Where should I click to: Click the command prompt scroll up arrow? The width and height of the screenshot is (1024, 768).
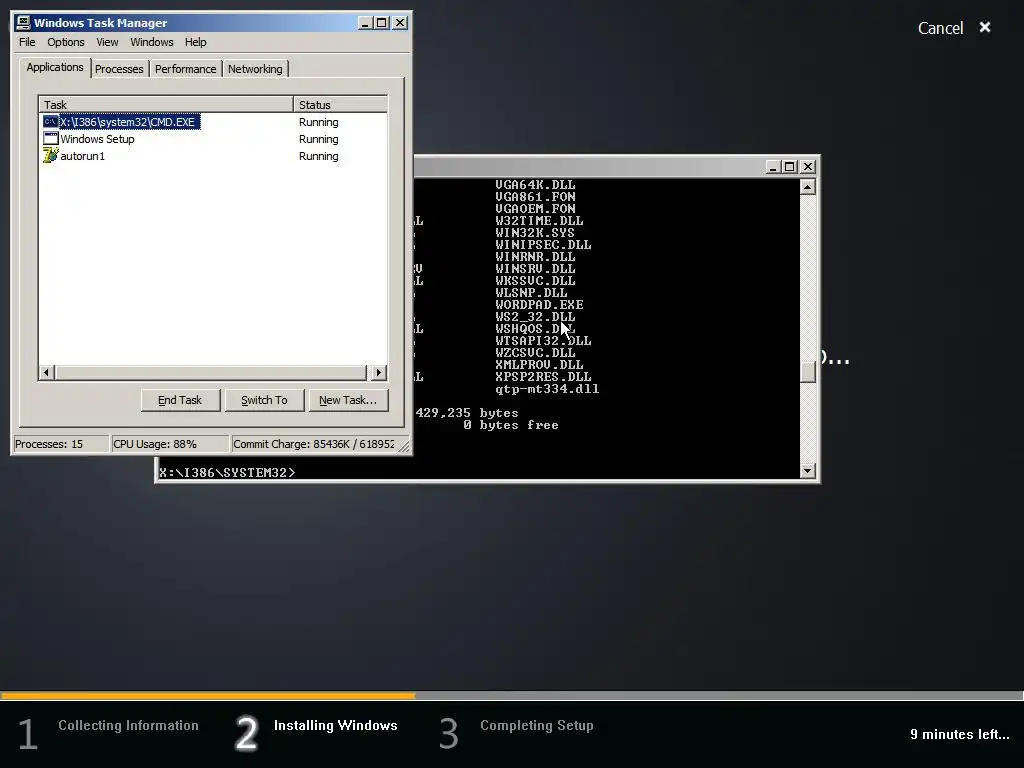click(808, 187)
